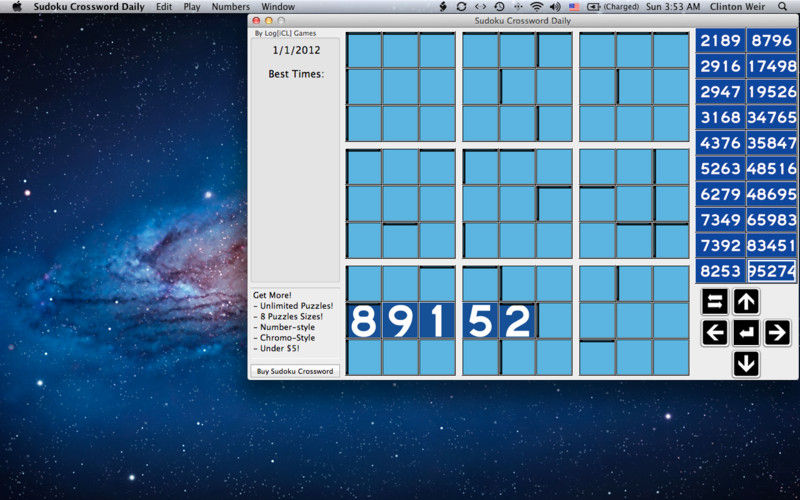Screen dimensions: 800x500
Task: Select number tile 48695
Action: 771,194
